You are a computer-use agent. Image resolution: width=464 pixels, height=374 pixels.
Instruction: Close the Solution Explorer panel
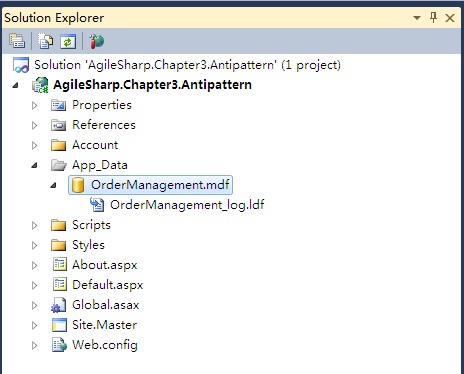(x=450, y=18)
